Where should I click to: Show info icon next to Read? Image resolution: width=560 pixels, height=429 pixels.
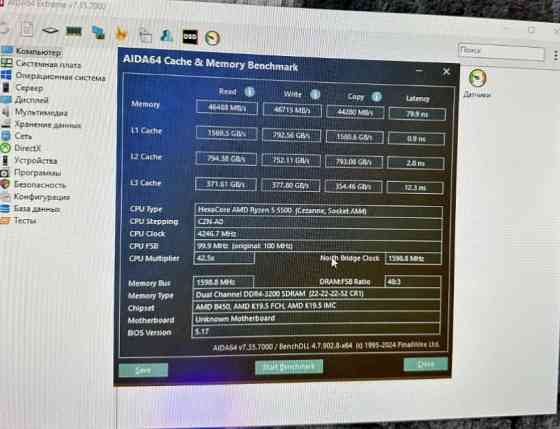click(x=249, y=92)
